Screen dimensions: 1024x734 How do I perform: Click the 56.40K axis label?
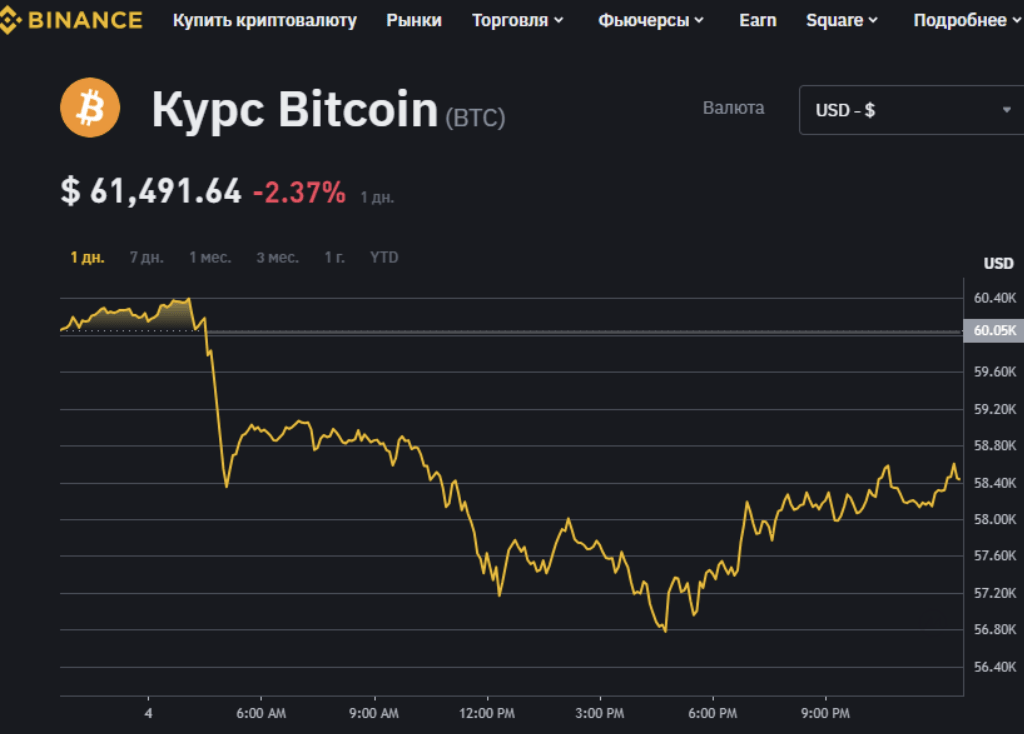pos(995,667)
